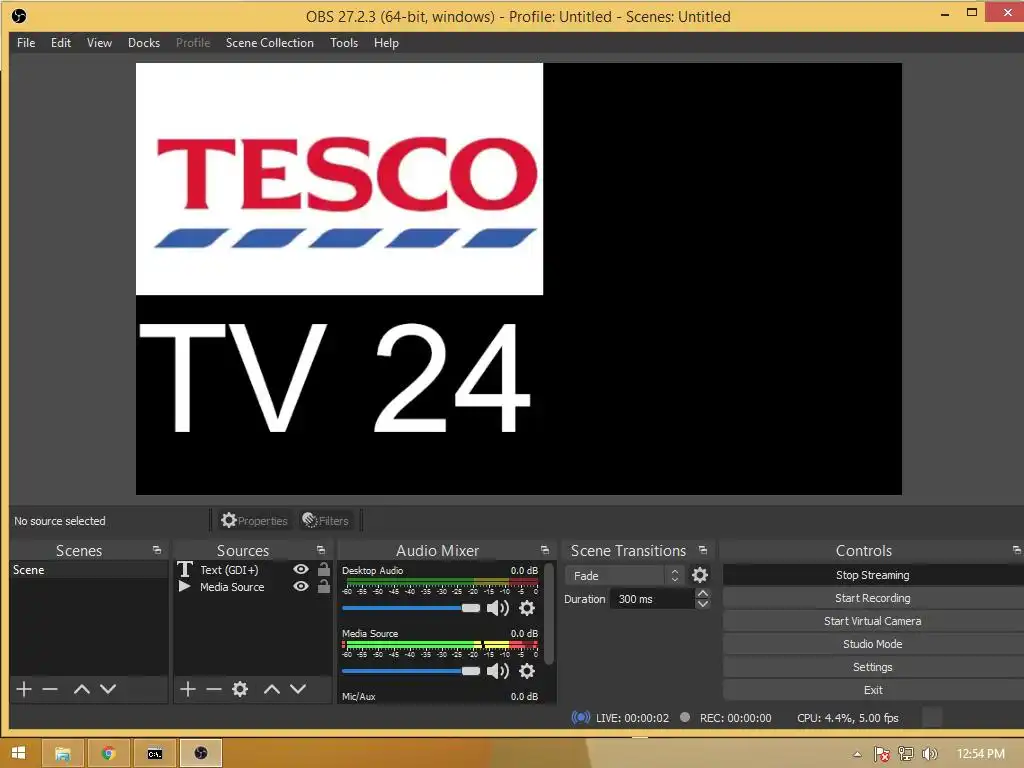Remove selected source with minus icon
This screenshot has width=1024, height=768.
pos(214,689)
